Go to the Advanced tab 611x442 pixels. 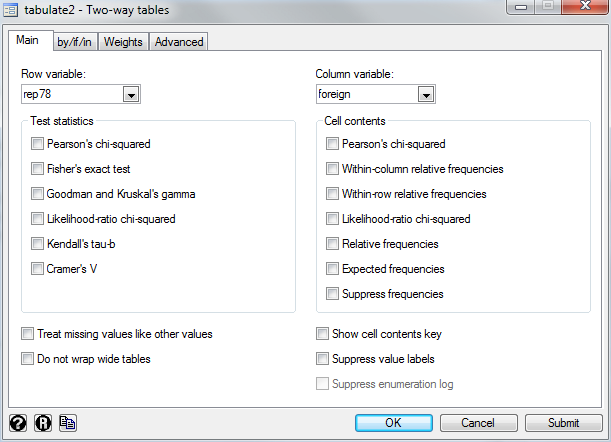[179, 42]
